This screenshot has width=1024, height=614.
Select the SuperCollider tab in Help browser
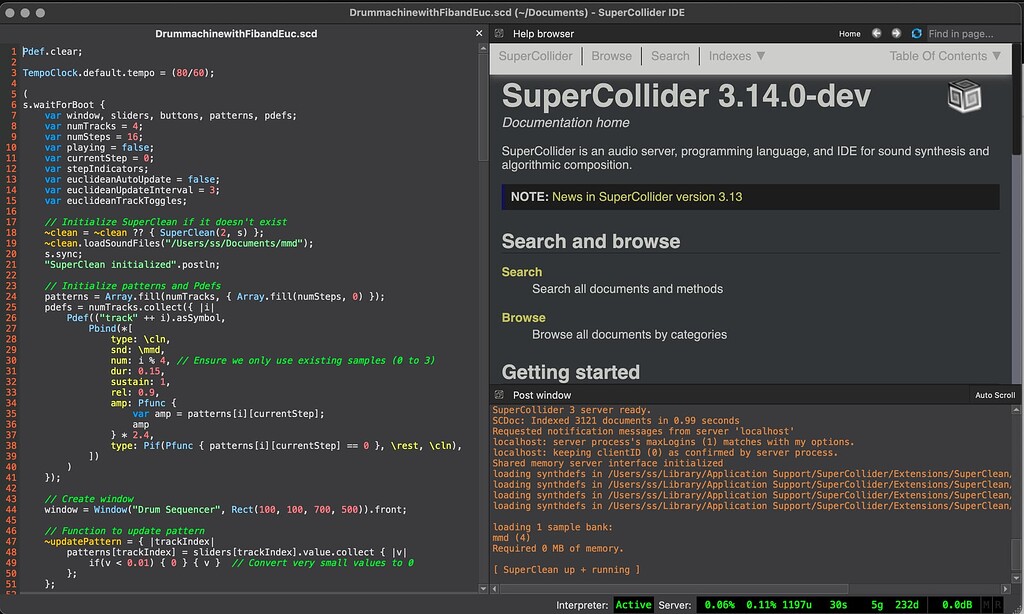(x=536, y=56)
